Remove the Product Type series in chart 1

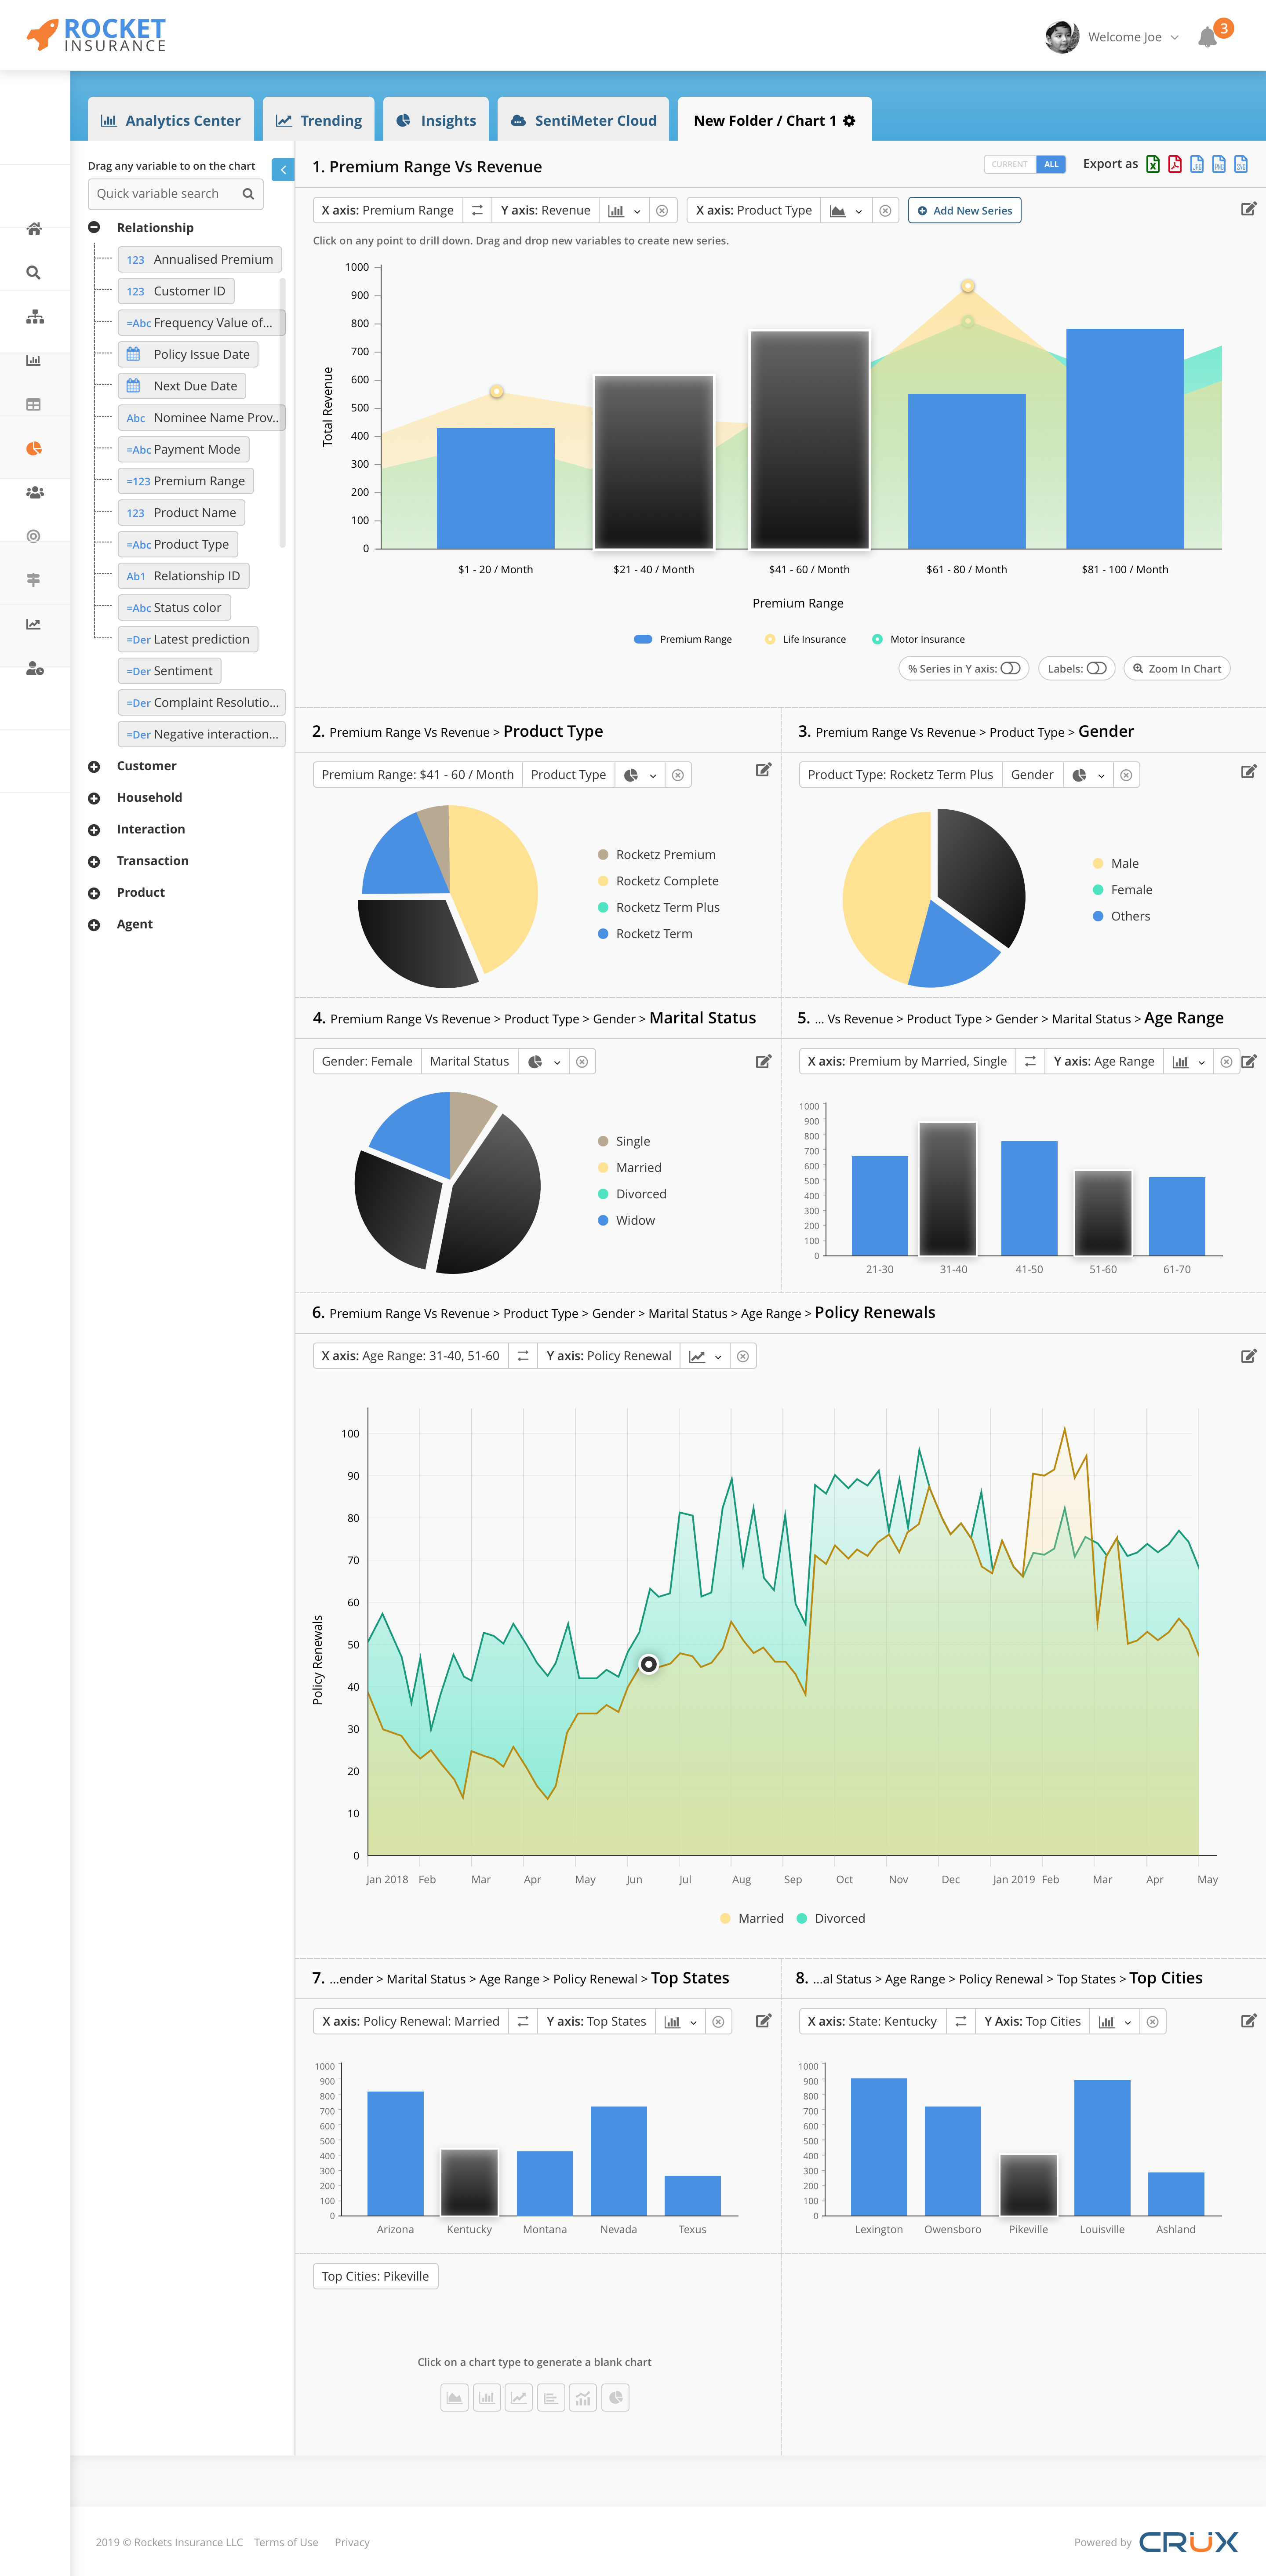[885, 211]
